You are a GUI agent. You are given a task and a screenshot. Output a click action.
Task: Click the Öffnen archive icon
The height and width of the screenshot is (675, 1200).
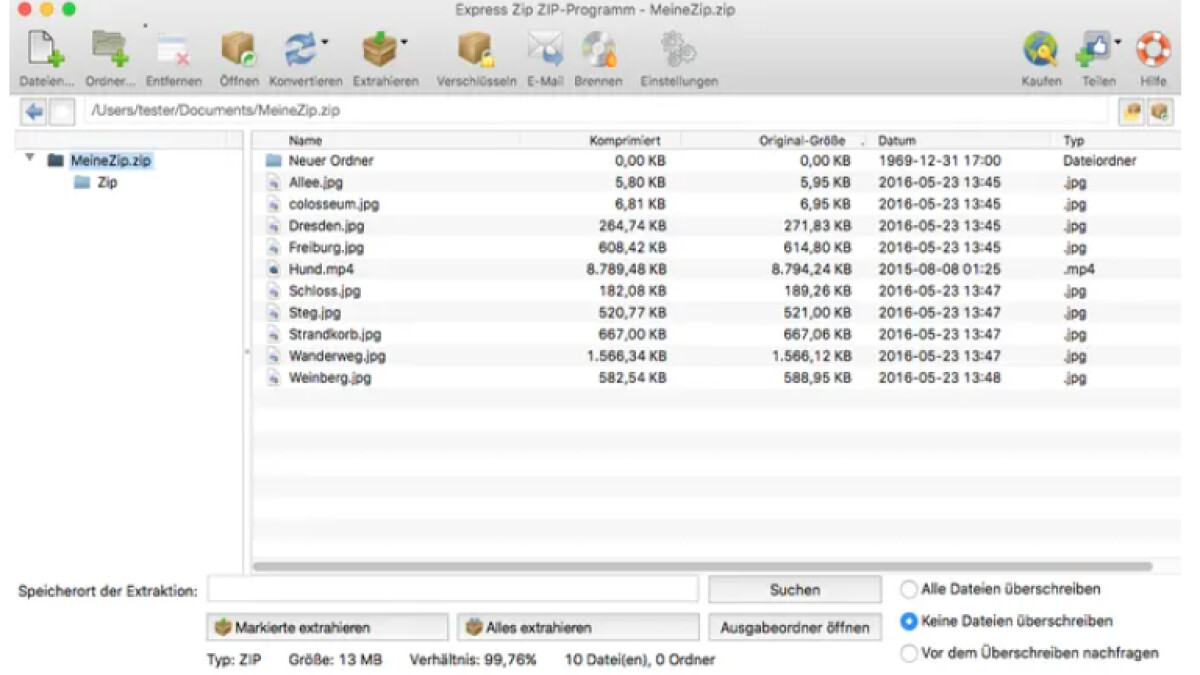(x=238, y=49)
